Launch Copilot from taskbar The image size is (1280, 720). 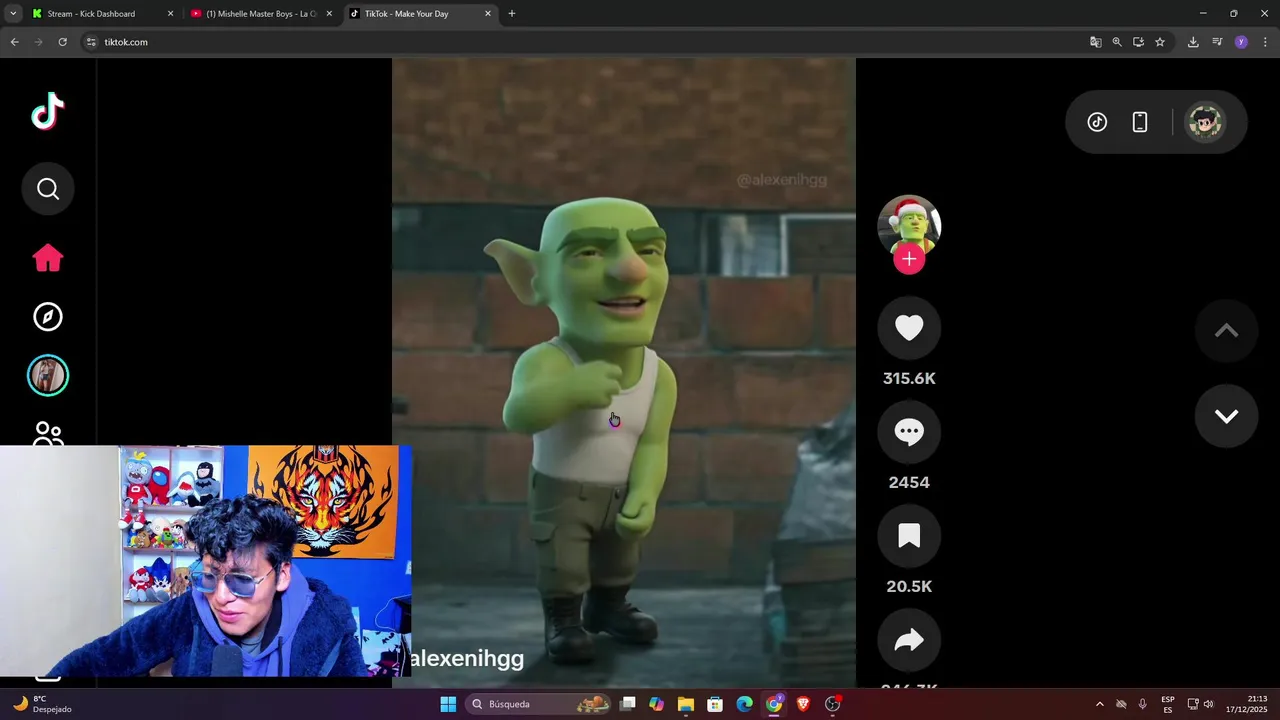point(656,704)
